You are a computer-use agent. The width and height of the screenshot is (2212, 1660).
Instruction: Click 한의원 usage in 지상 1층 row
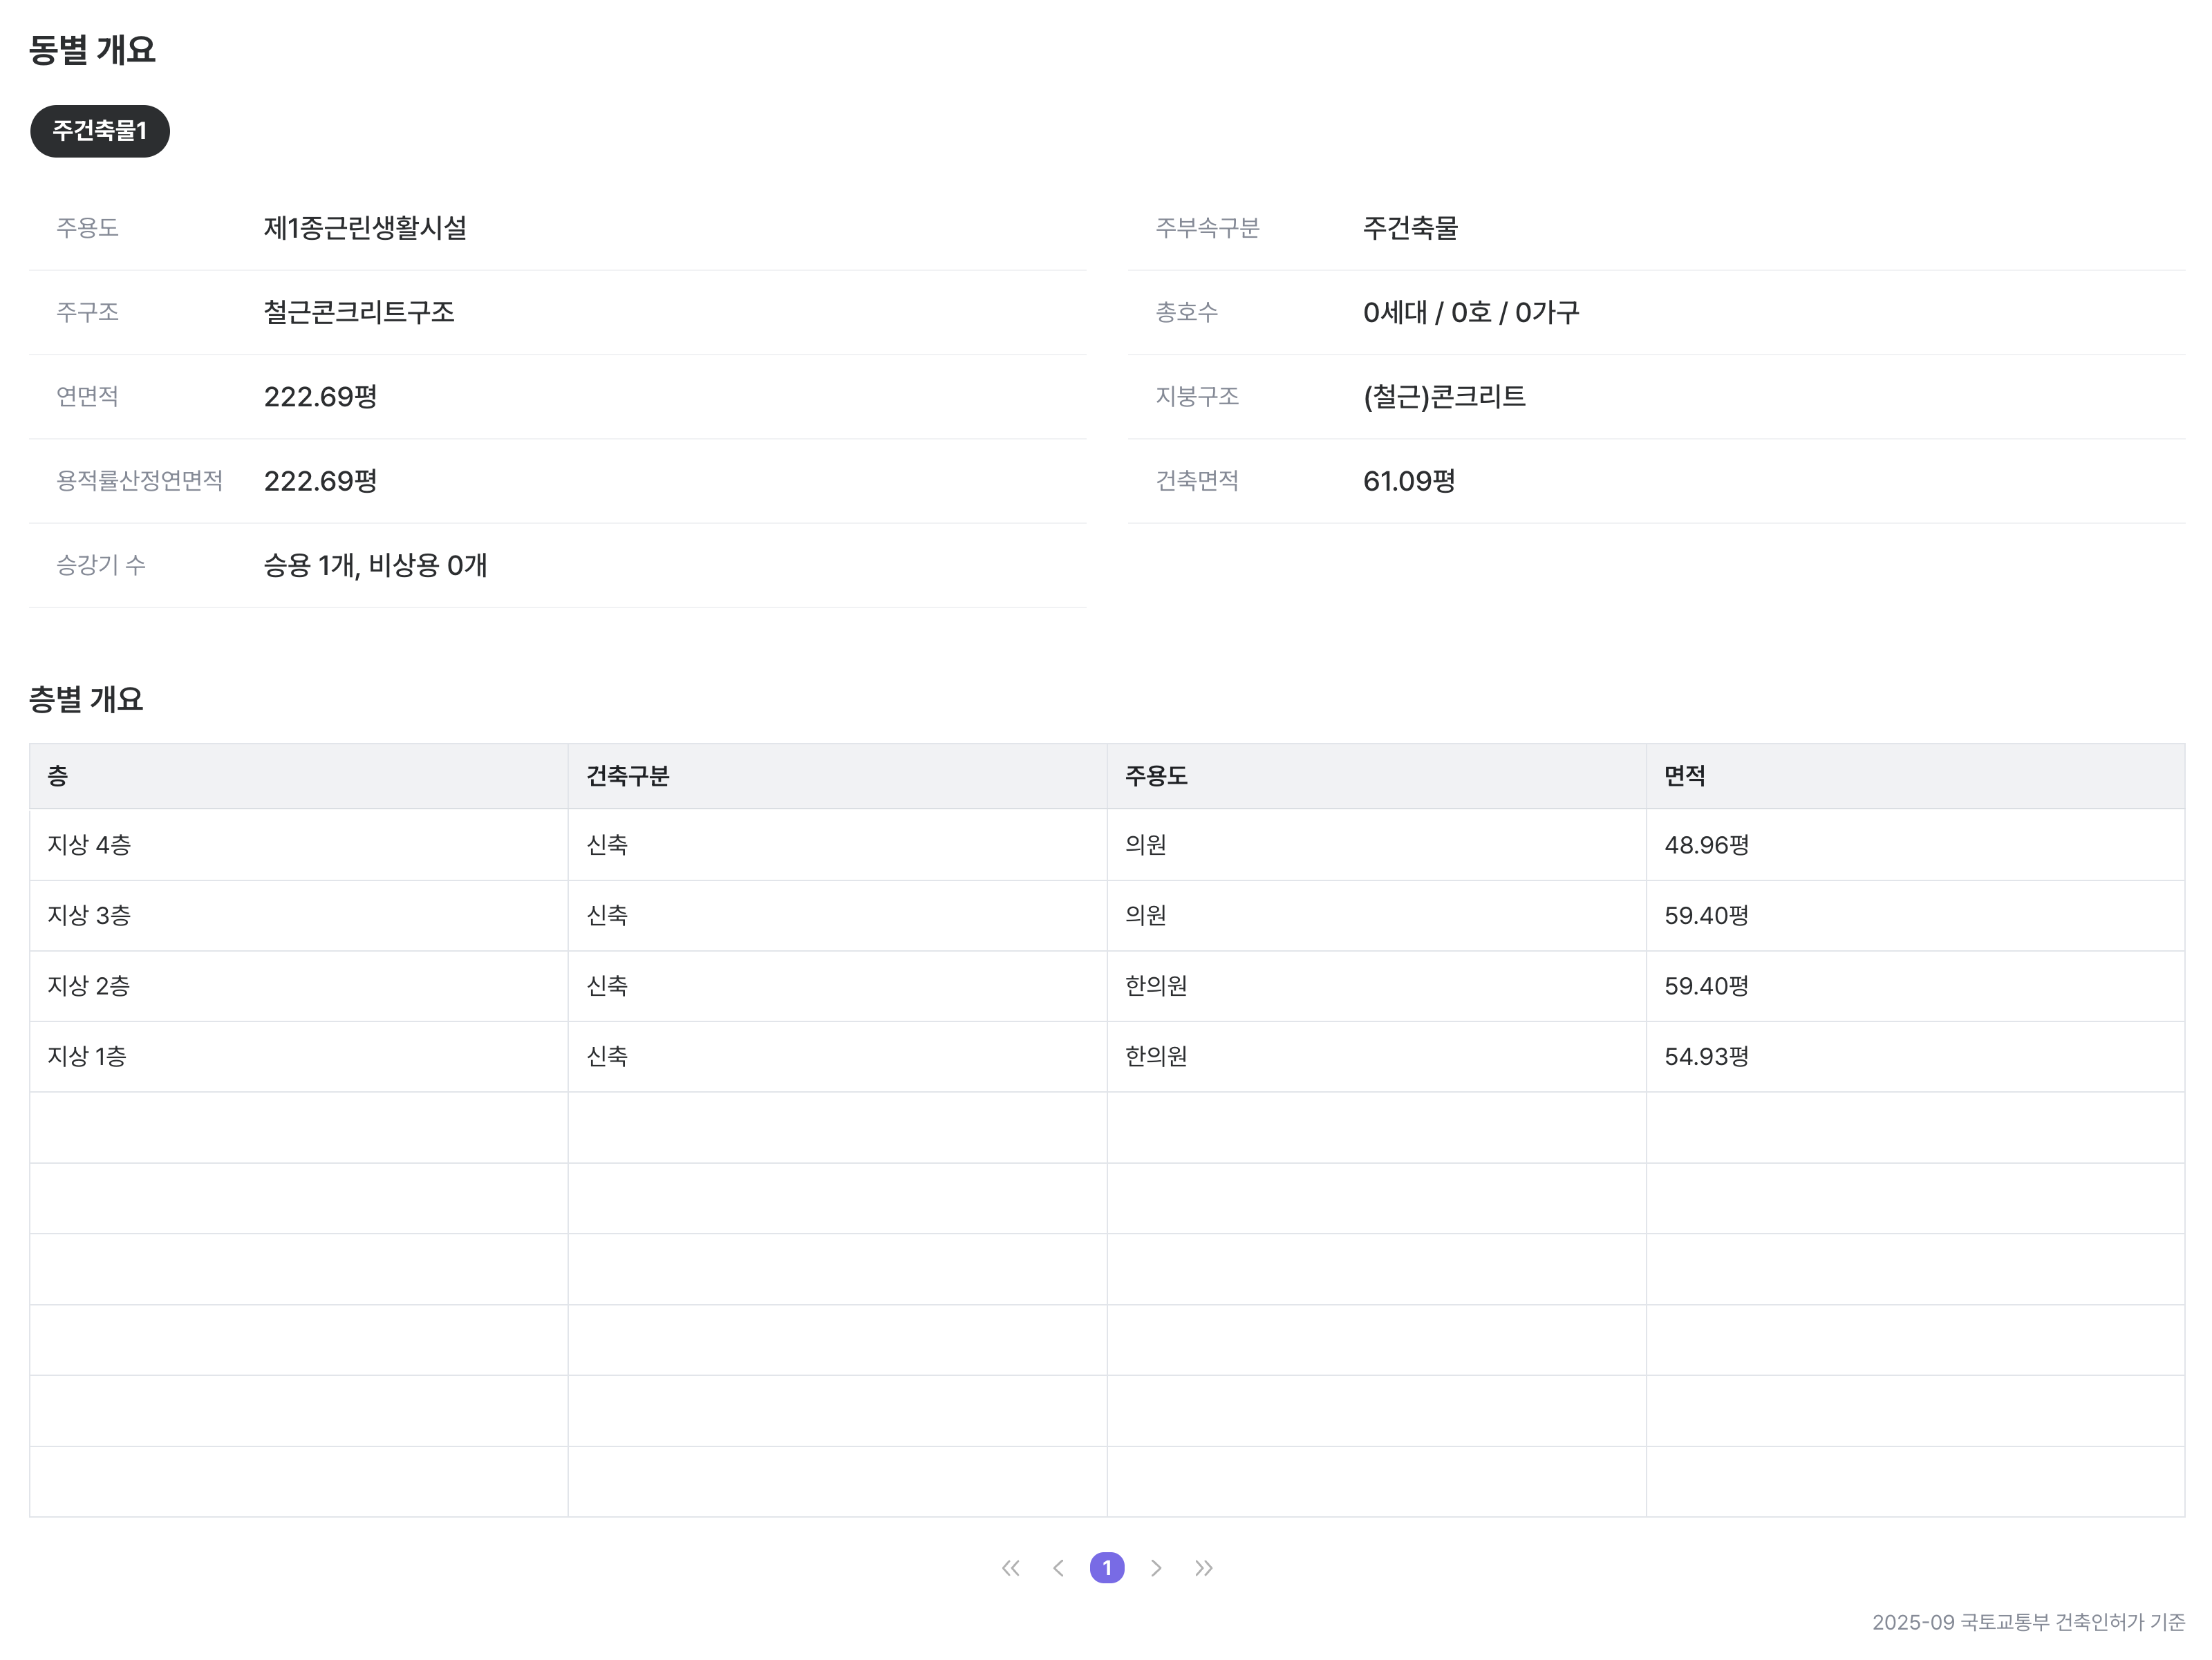click(1156, 1056)
